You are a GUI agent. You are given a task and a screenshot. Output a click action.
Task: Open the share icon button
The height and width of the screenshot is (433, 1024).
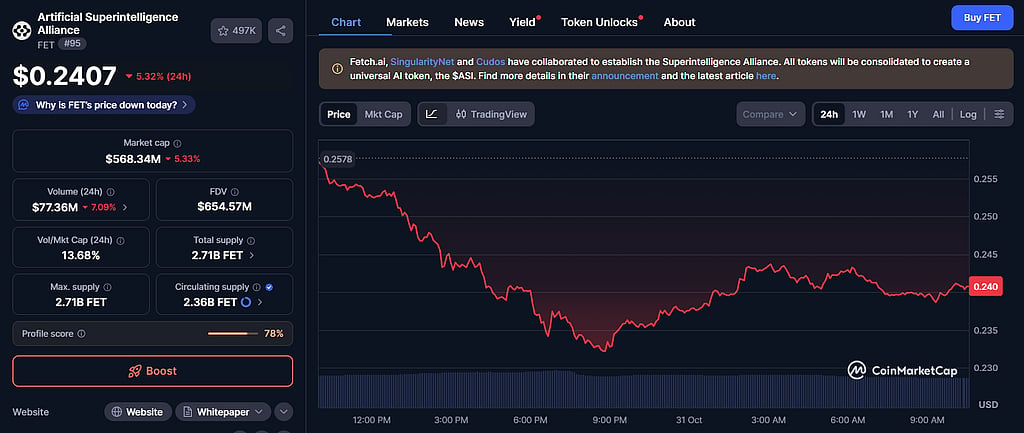(x=280, y=31)
